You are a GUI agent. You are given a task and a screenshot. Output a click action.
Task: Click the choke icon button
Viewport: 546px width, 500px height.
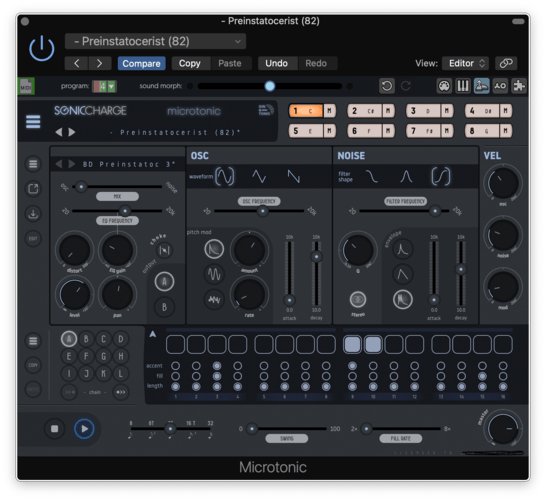(x=164, y=250)
